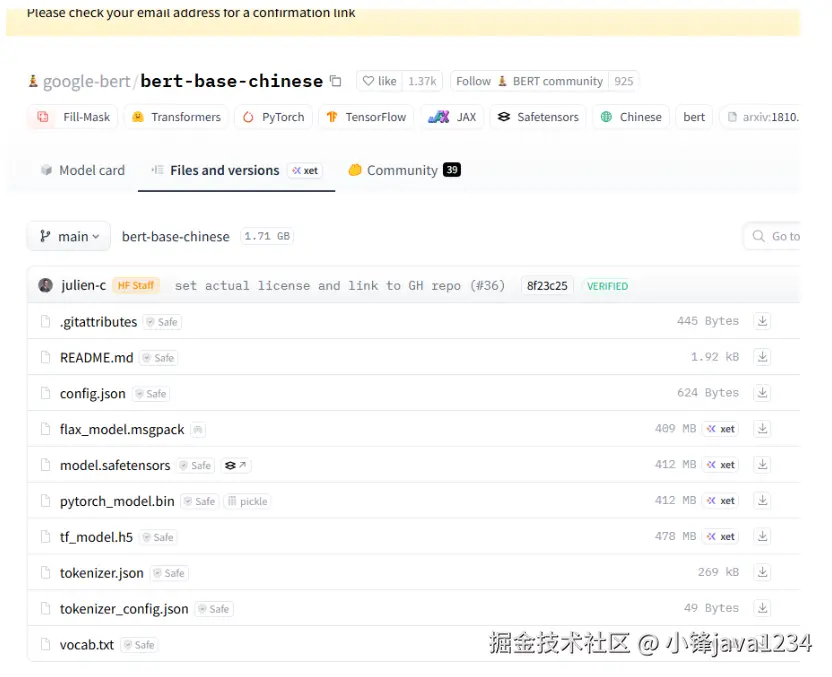
Task: Click the Safe badge on model.safetensors
Action: (x=196, y=465)
